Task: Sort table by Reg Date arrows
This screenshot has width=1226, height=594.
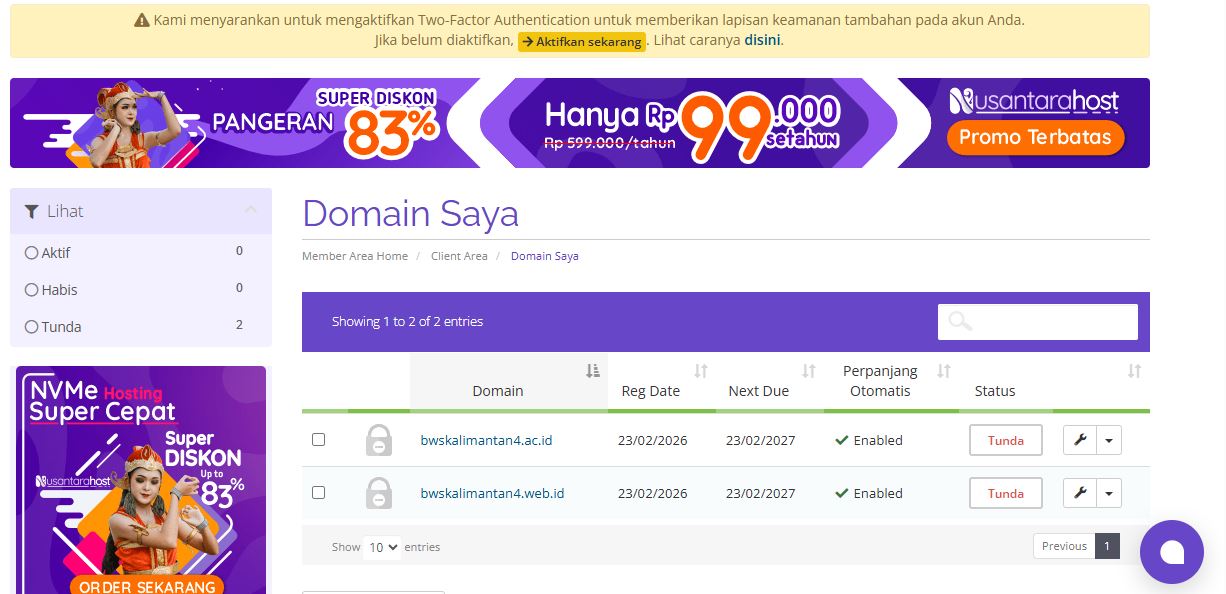Action: point(701,371)
